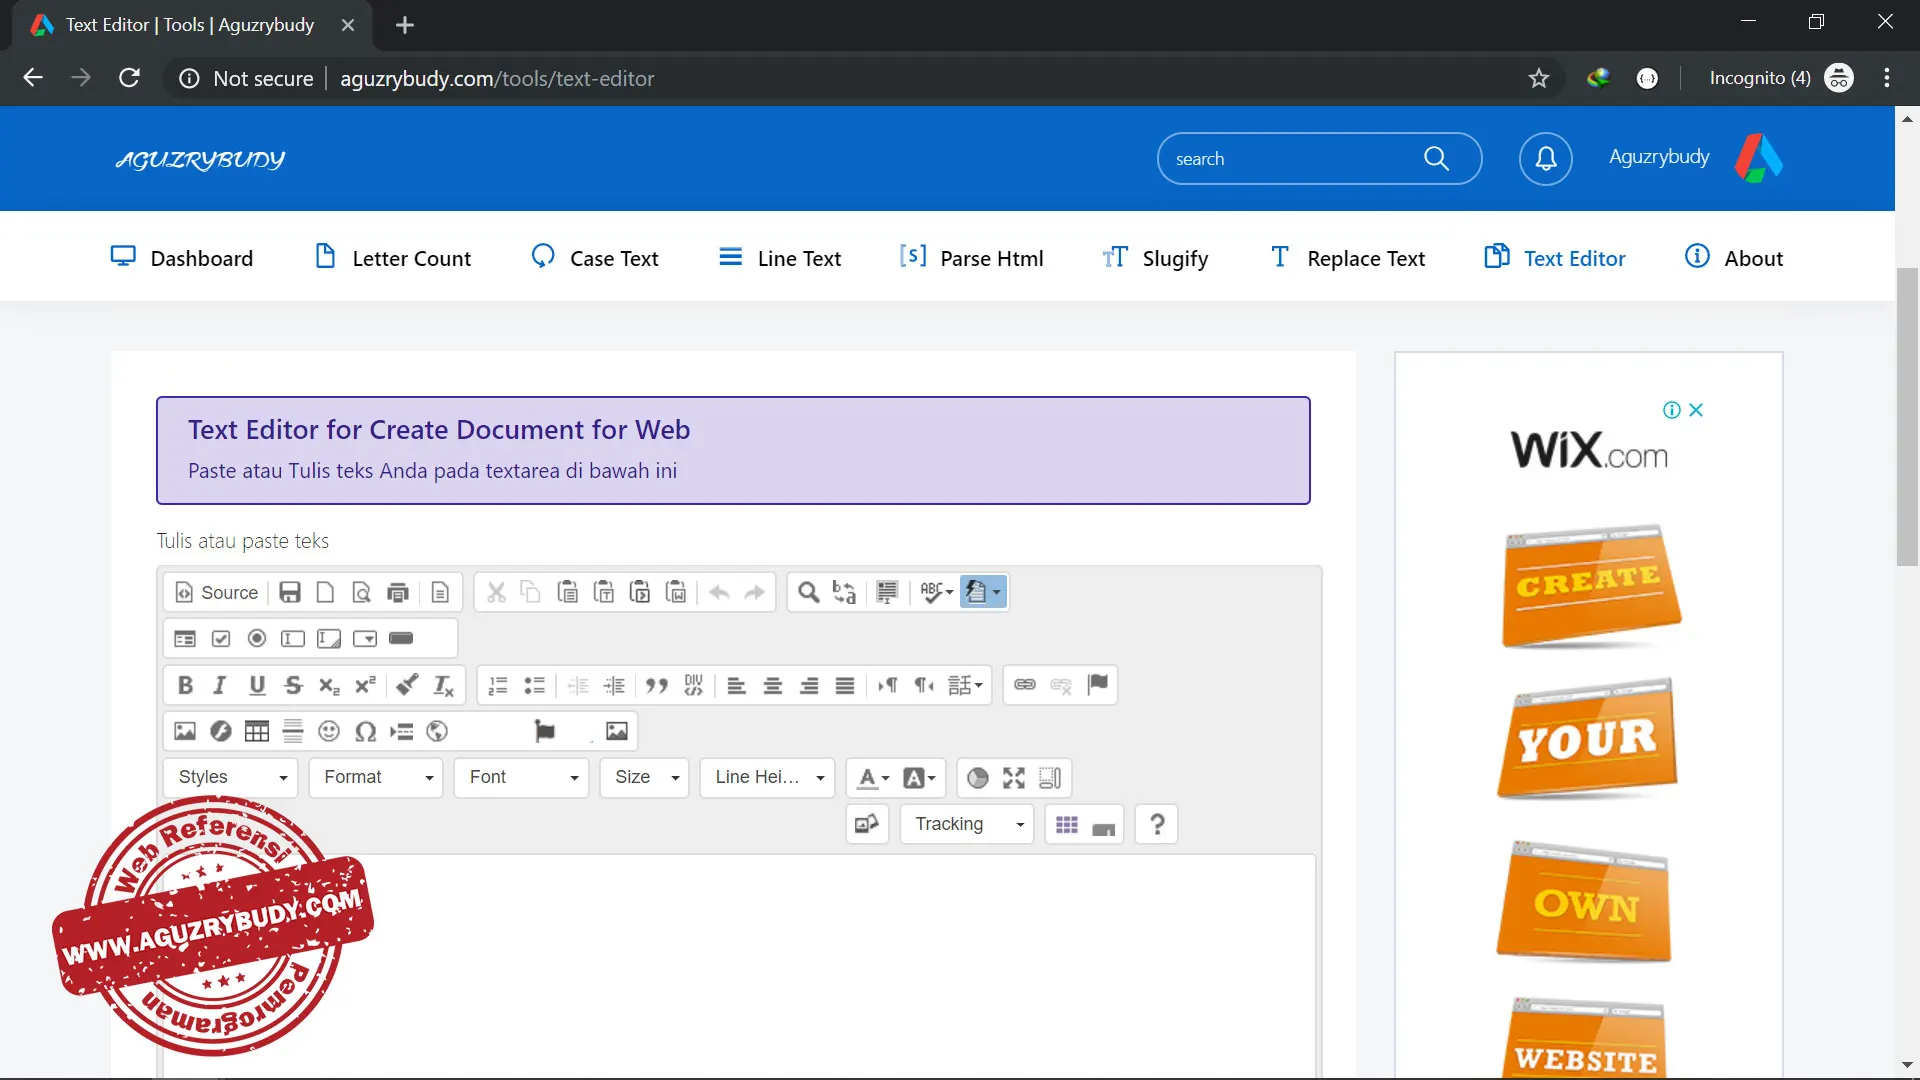Click the Replace icon
The height and width of the screenshot is (1080, 1920).
click(x=845, y=593)
